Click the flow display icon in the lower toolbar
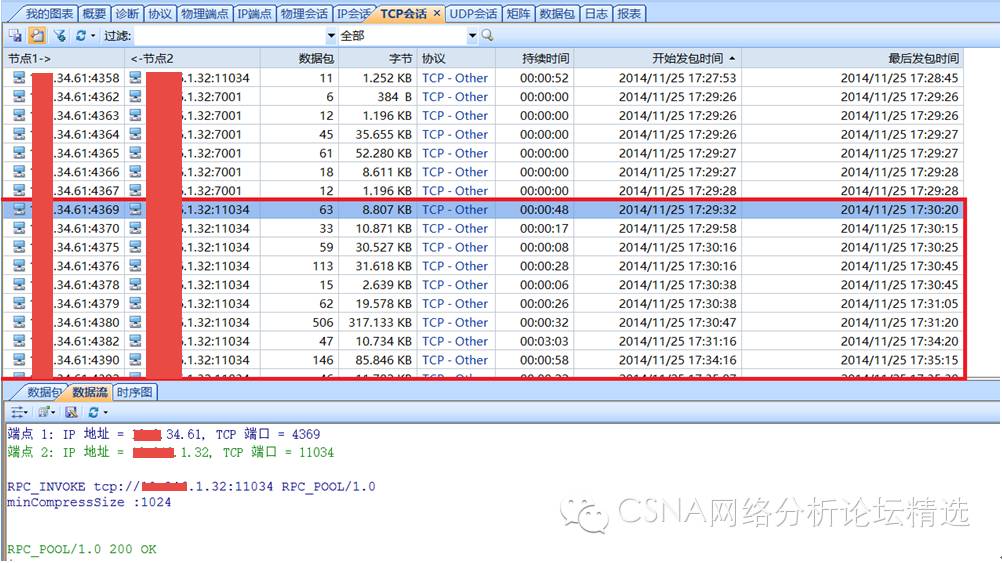 (17, 412)
